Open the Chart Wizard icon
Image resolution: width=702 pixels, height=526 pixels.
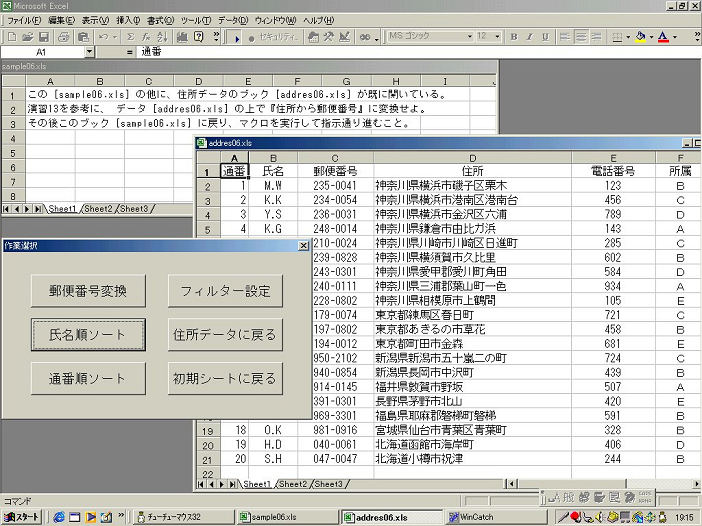point(182,36)
